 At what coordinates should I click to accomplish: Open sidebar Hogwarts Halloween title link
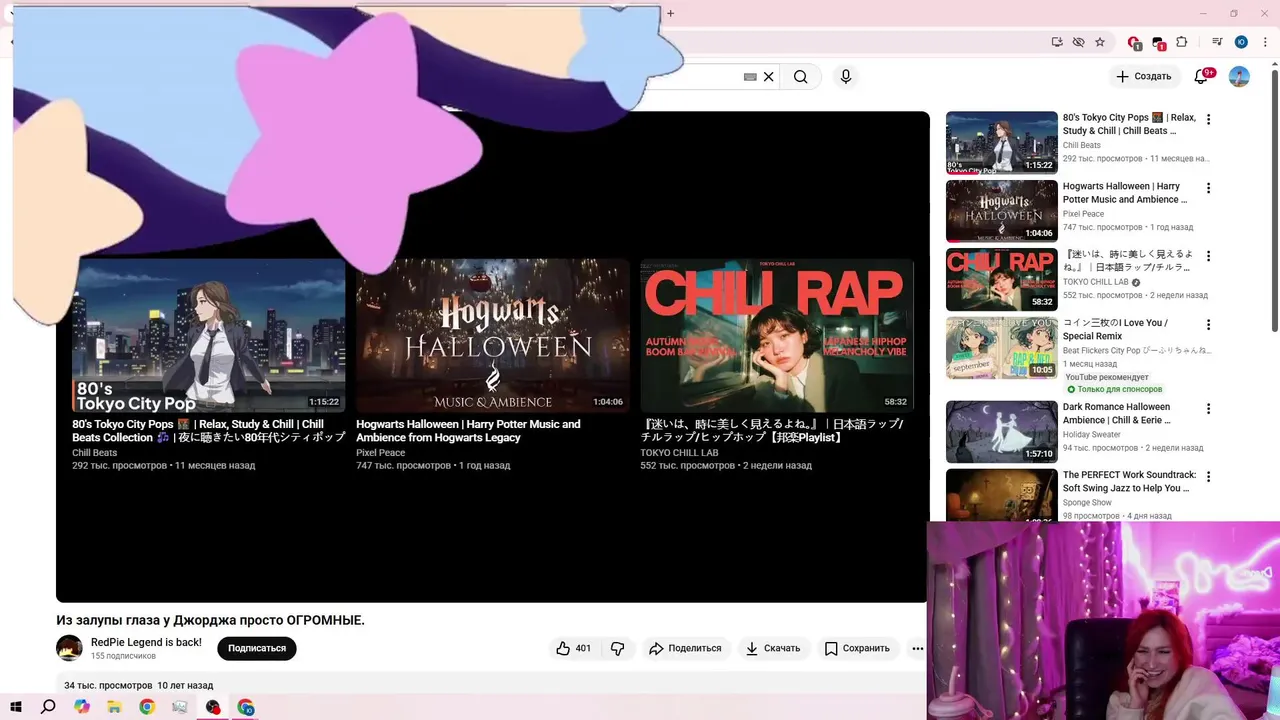click(x=1125, y=193)
